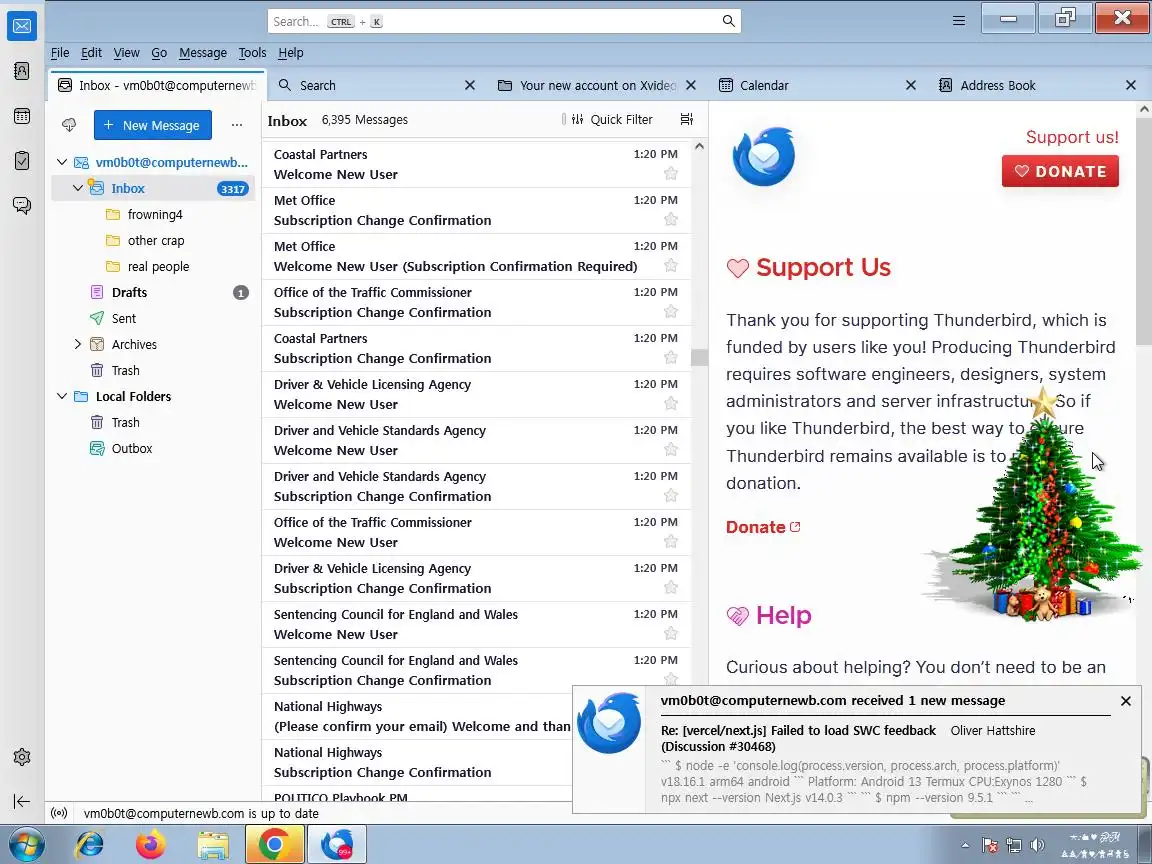1152x864 pixels.
Task: Open the Message menu
Action: point(203,53)
